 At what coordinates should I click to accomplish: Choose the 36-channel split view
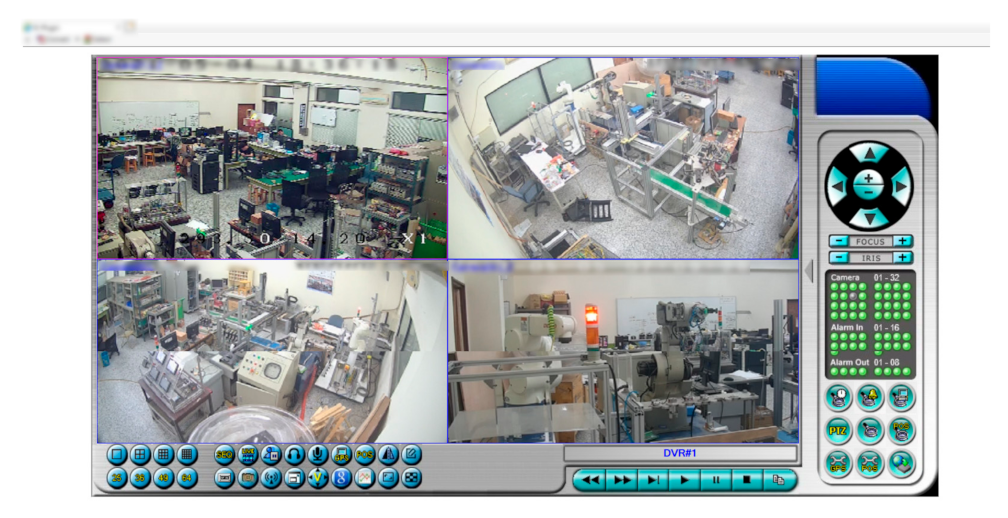140,478
